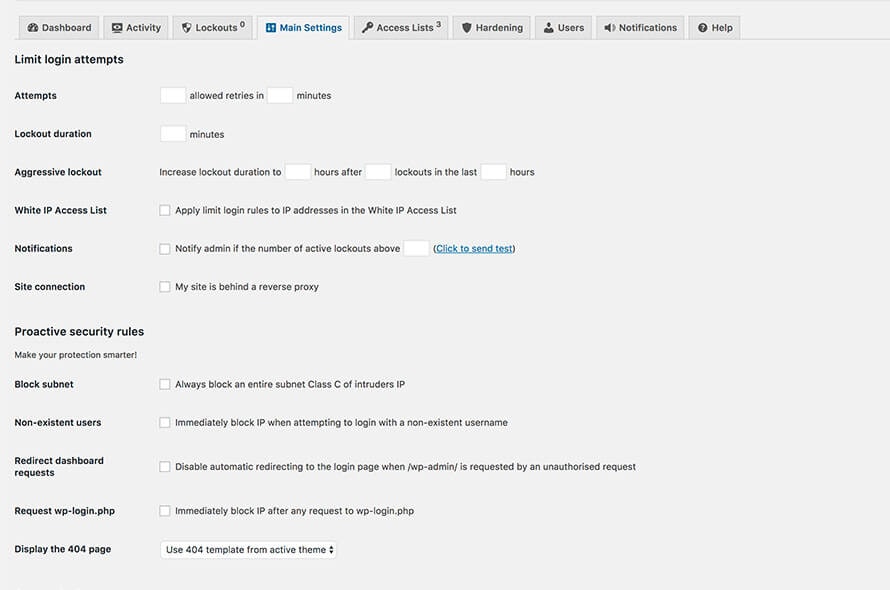Enable White IP Access List rules checkbox

[x=165, y=210]
